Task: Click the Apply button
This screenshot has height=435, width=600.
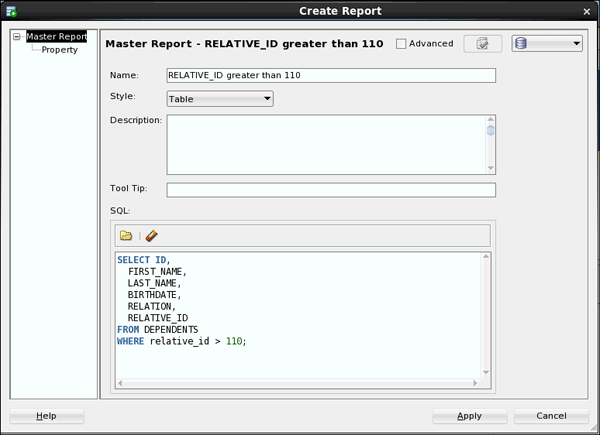Action: point(470,416)
